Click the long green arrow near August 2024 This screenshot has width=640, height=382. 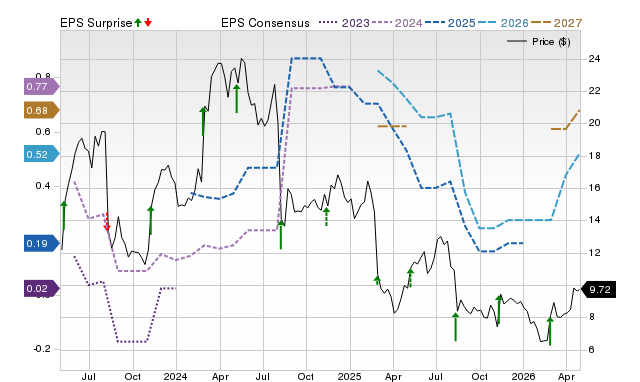[281, 234]
